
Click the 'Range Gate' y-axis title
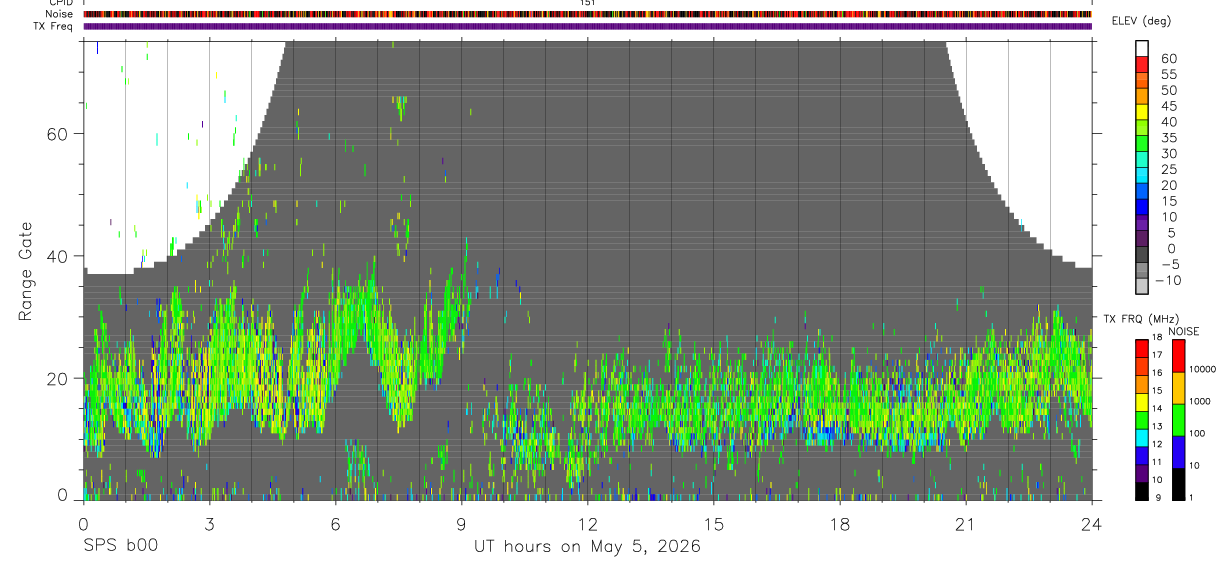click(27, 273)
